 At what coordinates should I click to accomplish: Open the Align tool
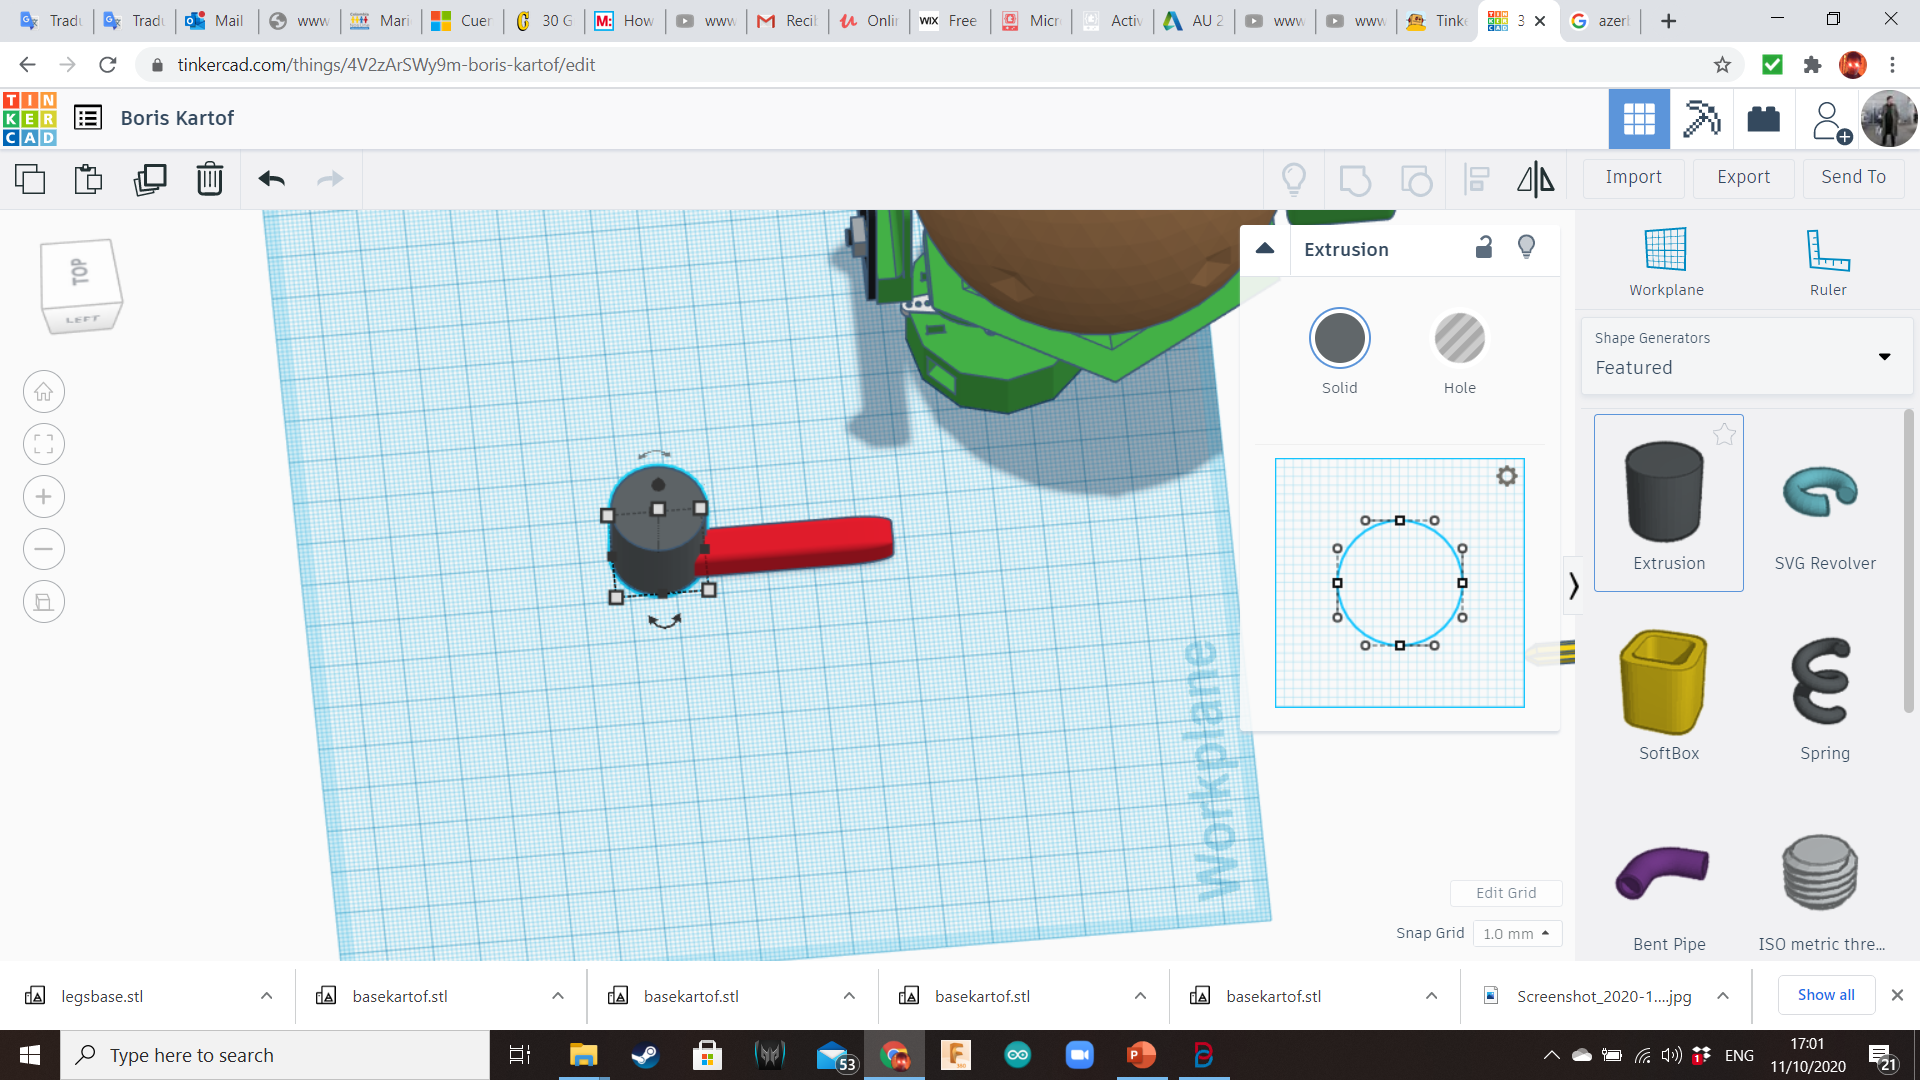(1476, 180)
